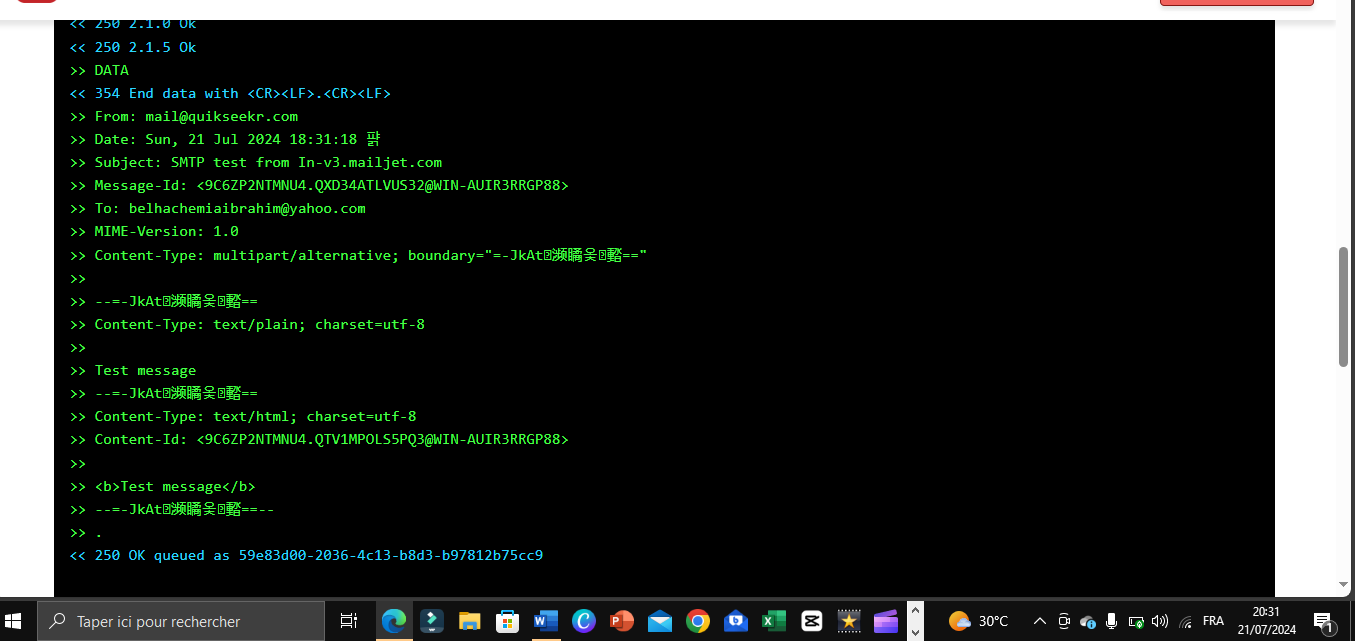Click the 'Subject: SMTP test' line
The height and width of the screenshot is (641, 1355).
256,162
